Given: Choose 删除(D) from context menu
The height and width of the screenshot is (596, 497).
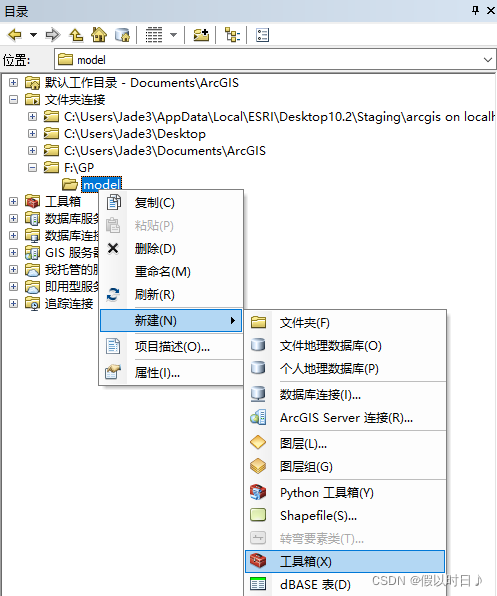Looking at the screenshot, I should tap(171, 249).
